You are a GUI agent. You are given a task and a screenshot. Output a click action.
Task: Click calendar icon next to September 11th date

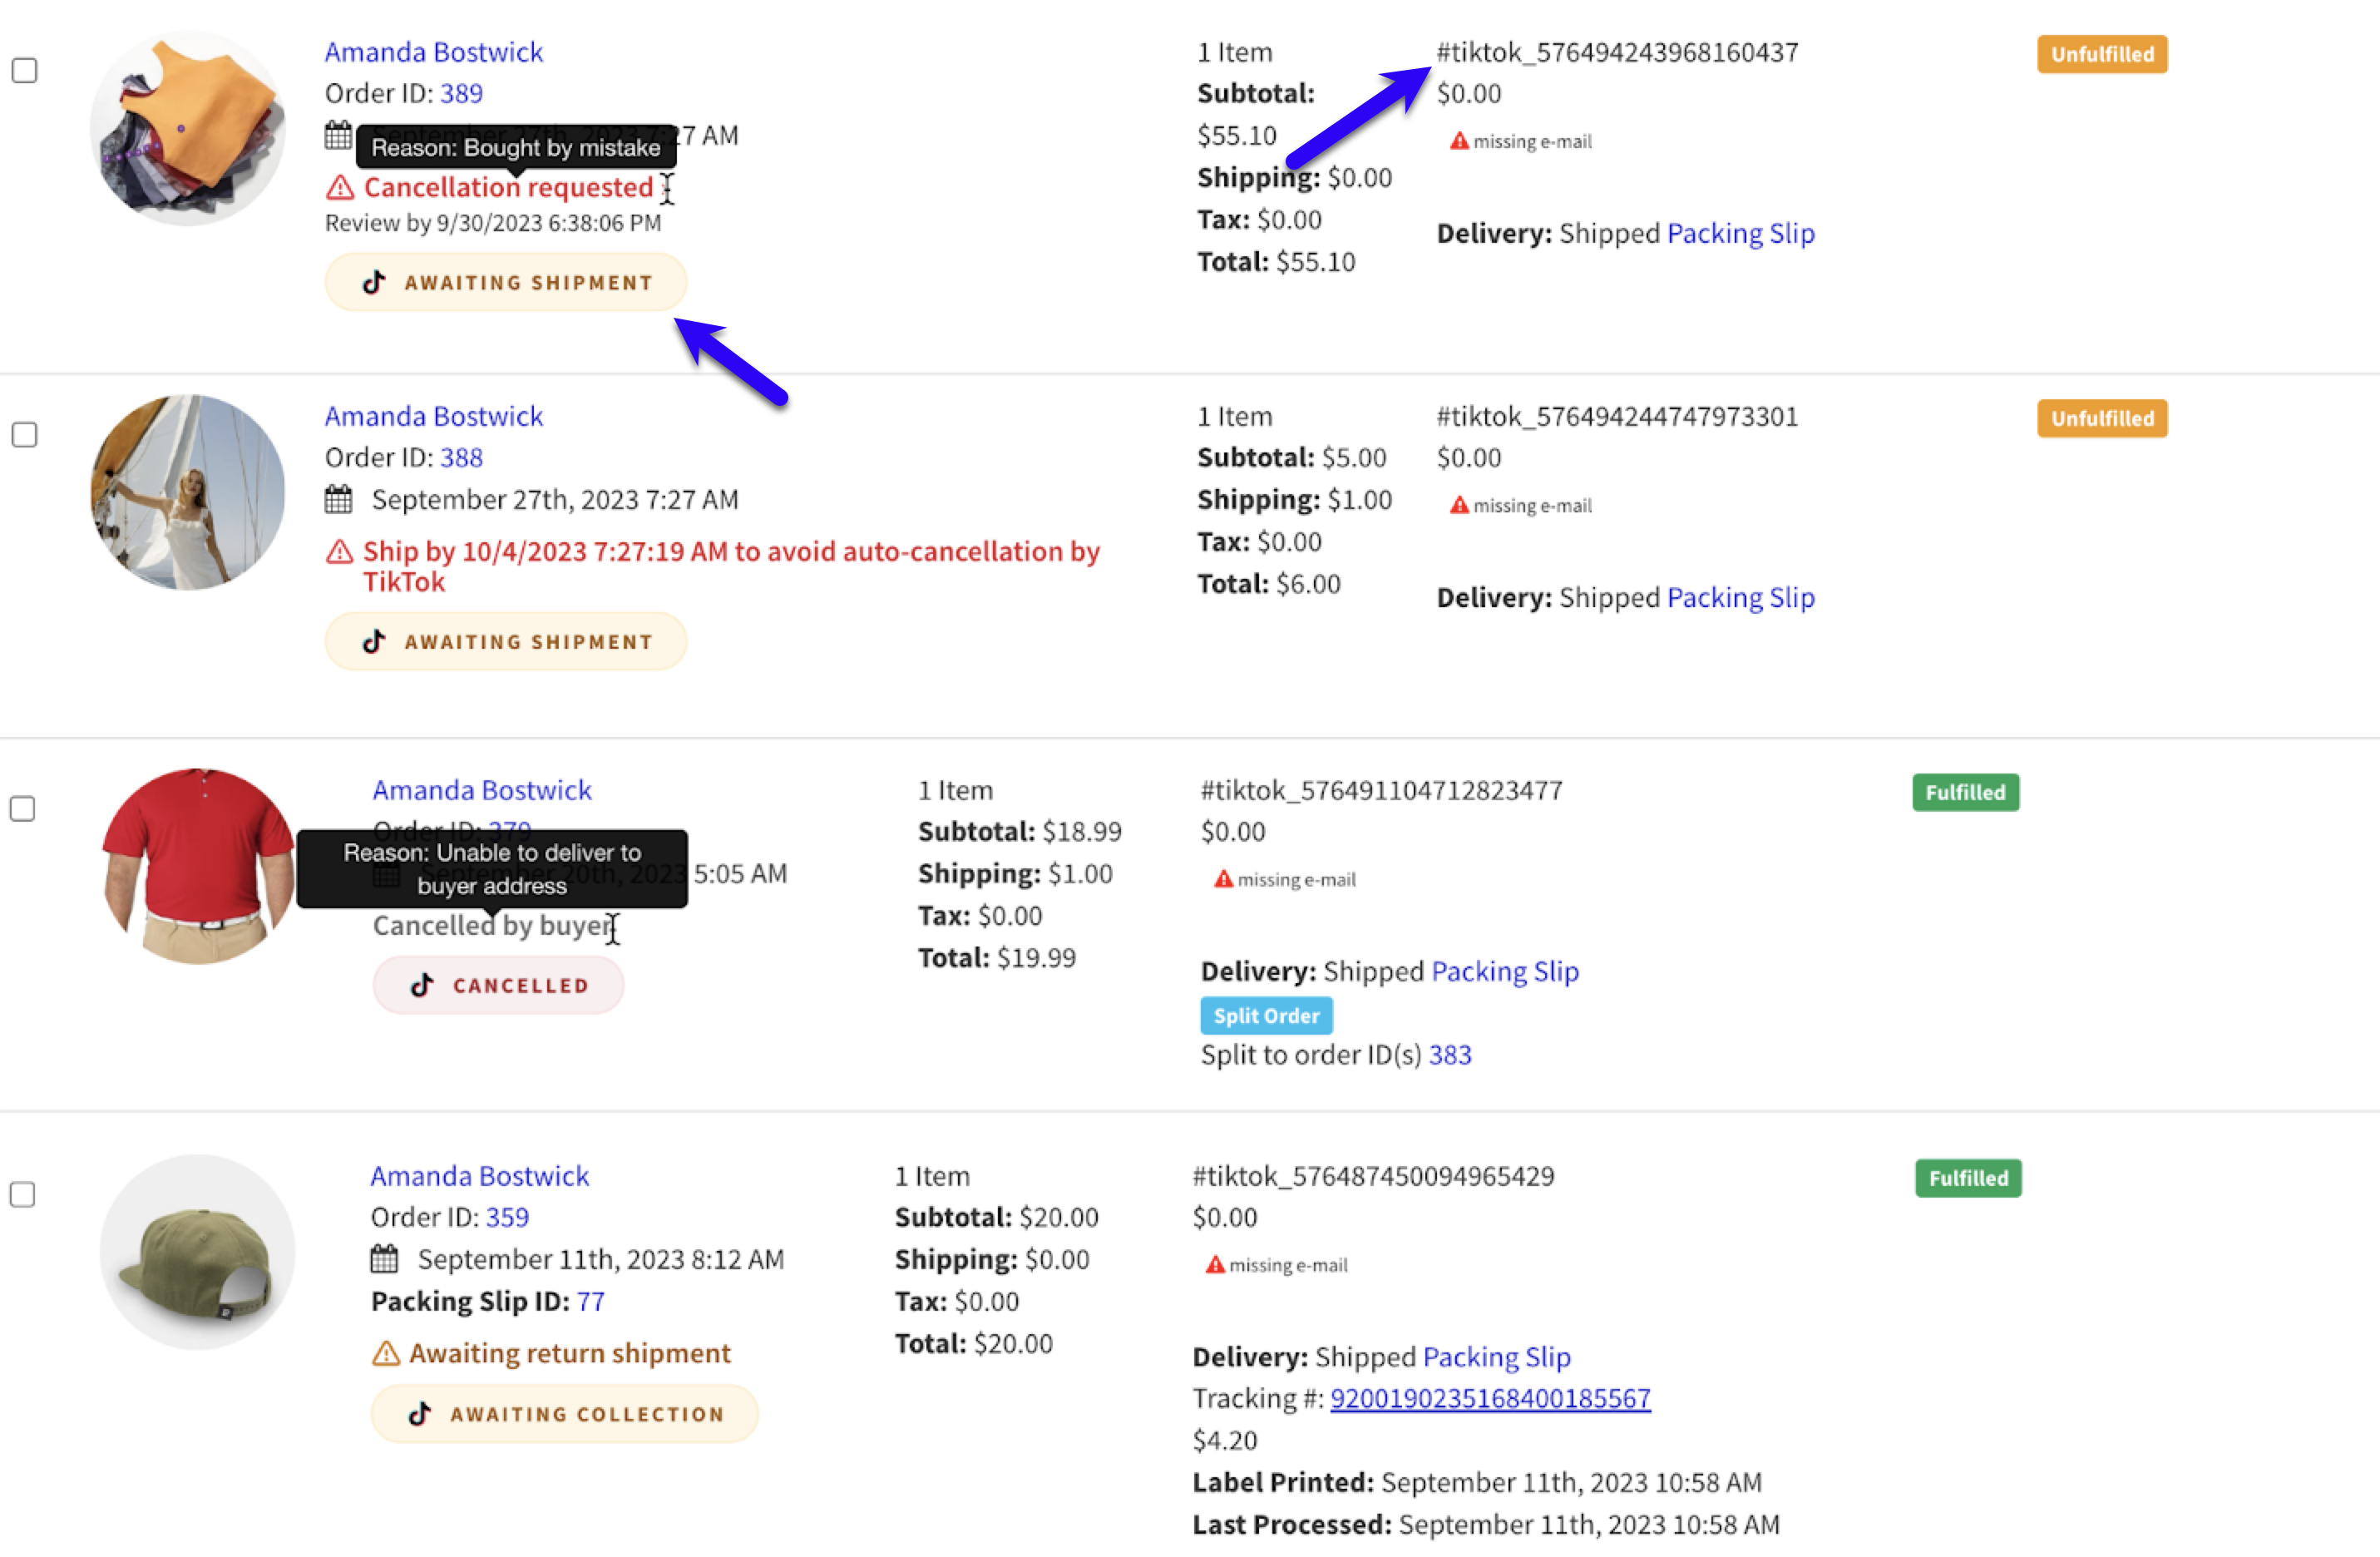click(384, 1258)
